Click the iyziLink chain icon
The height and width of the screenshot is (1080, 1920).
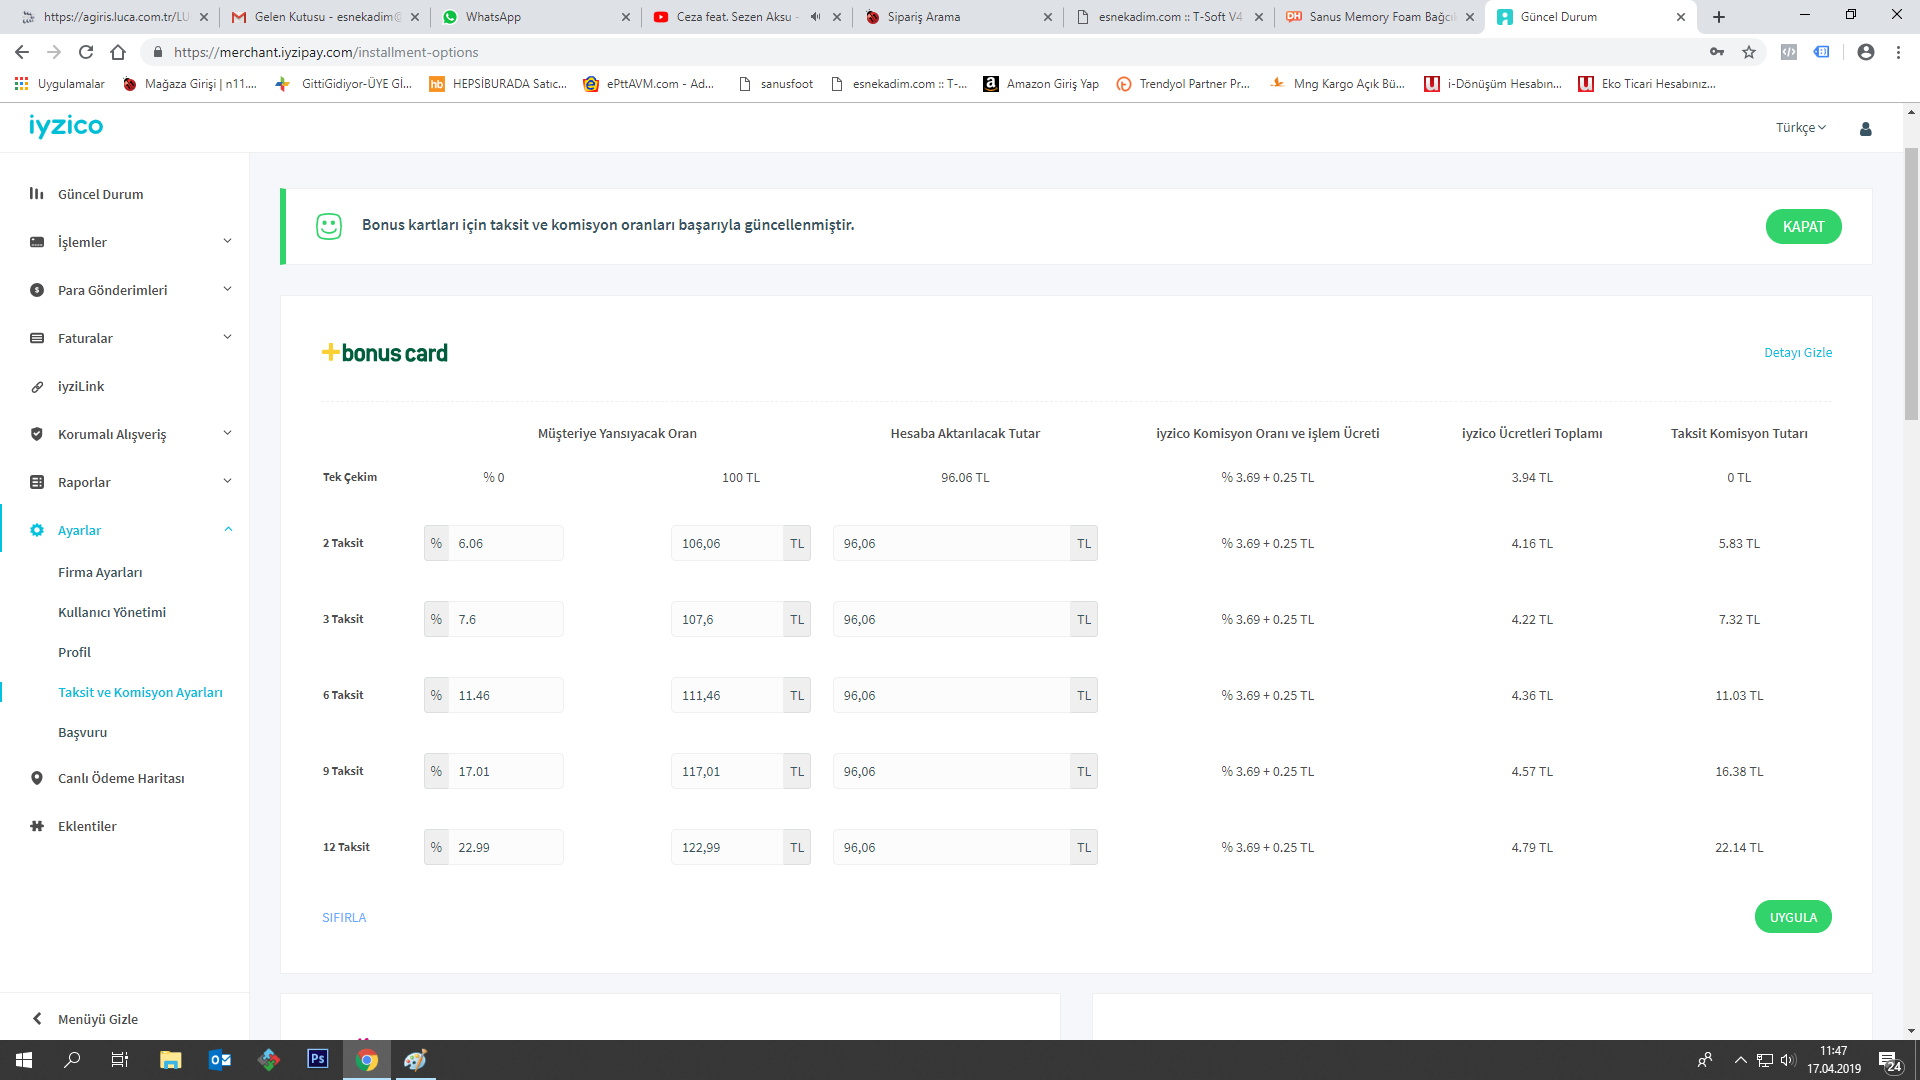tap(37, 386)
